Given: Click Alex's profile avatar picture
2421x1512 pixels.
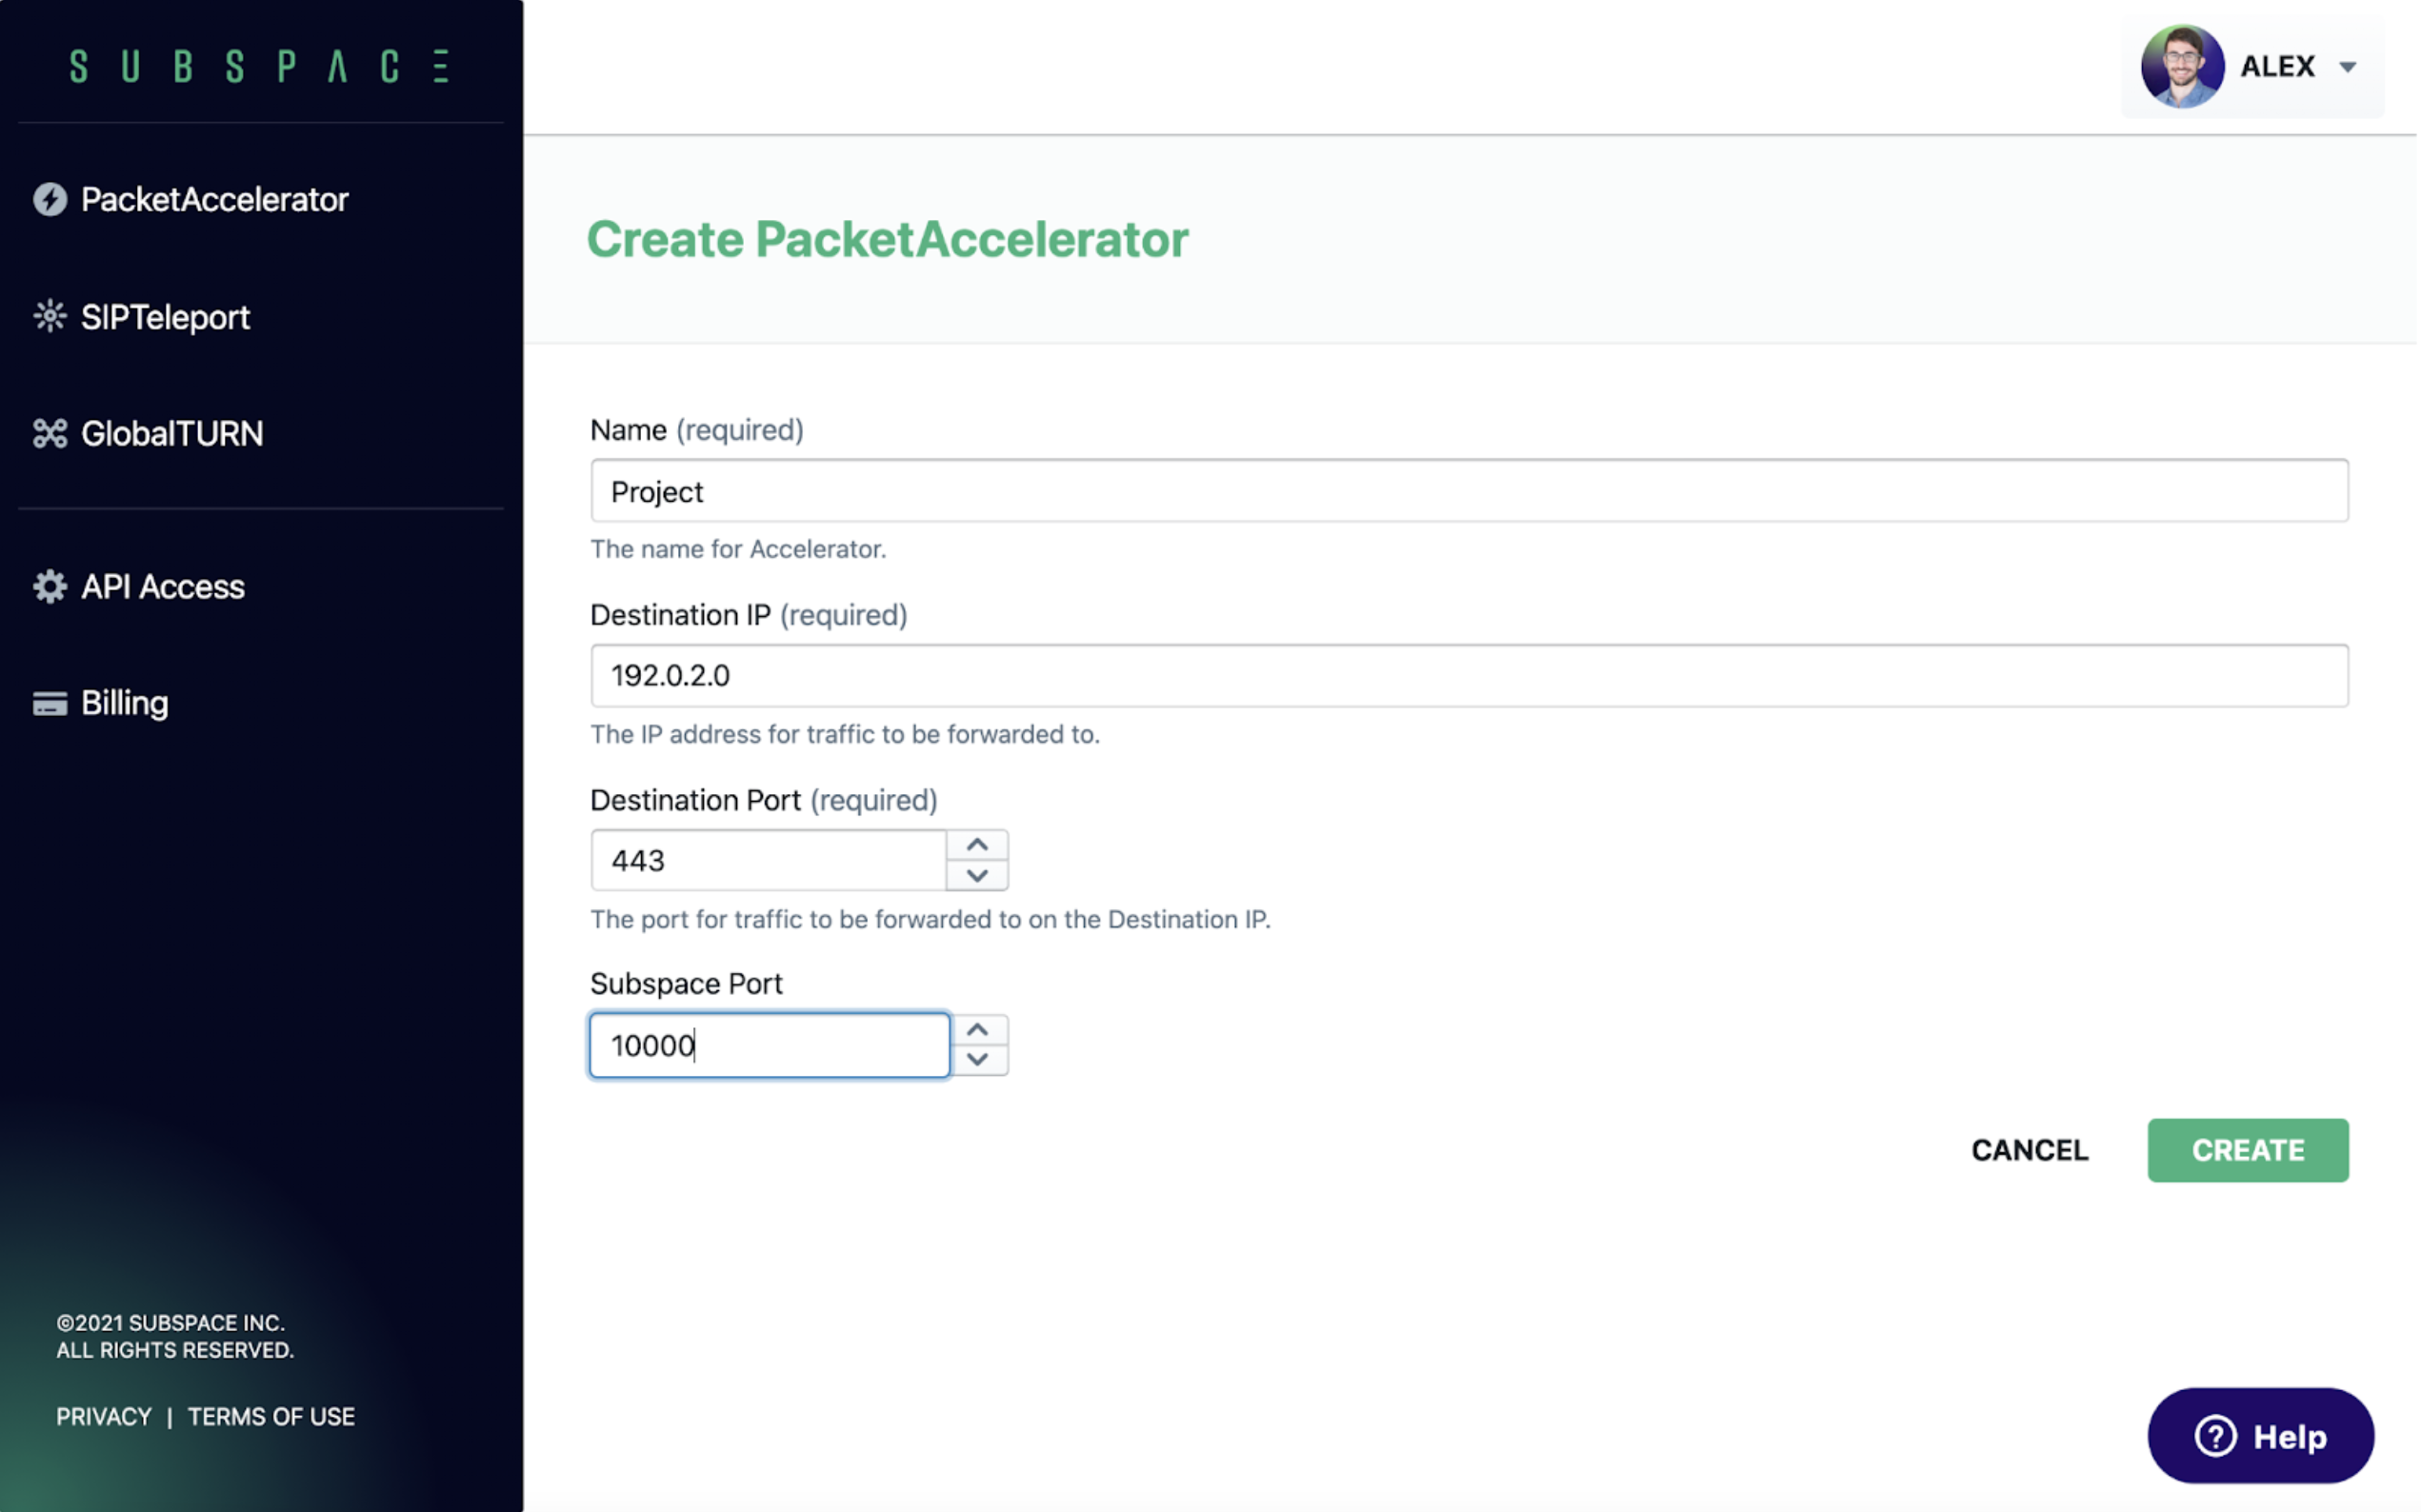Looking at the screenshot, I should pyautogui.click(x=2184, y=67).
